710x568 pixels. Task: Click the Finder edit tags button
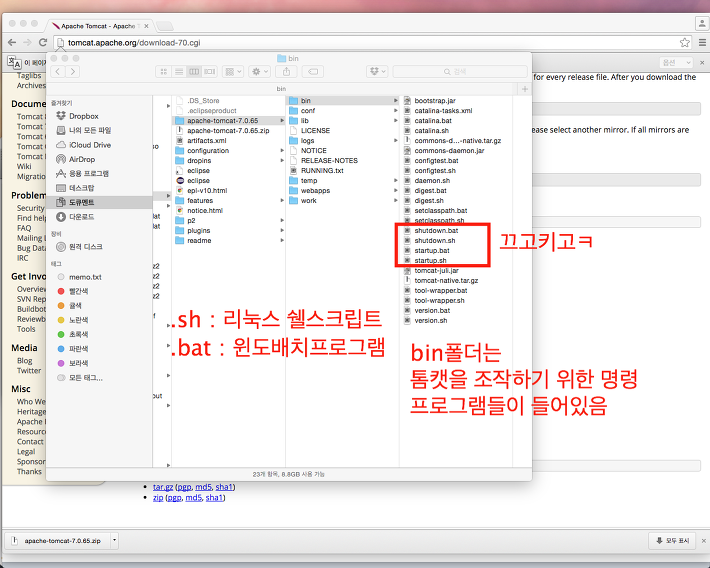(313, 72)
